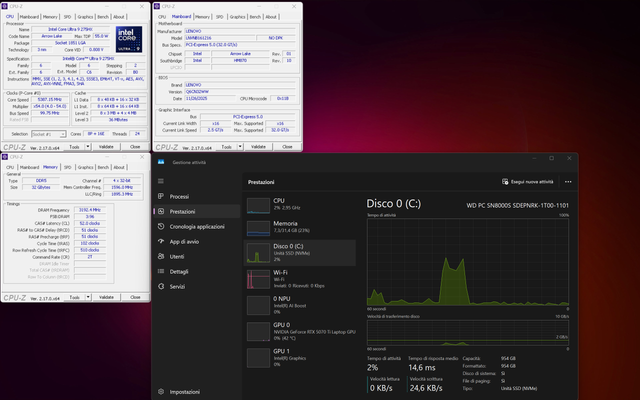Click the disk activity time graph
The image size is (640, 400).
coord(468,262)
